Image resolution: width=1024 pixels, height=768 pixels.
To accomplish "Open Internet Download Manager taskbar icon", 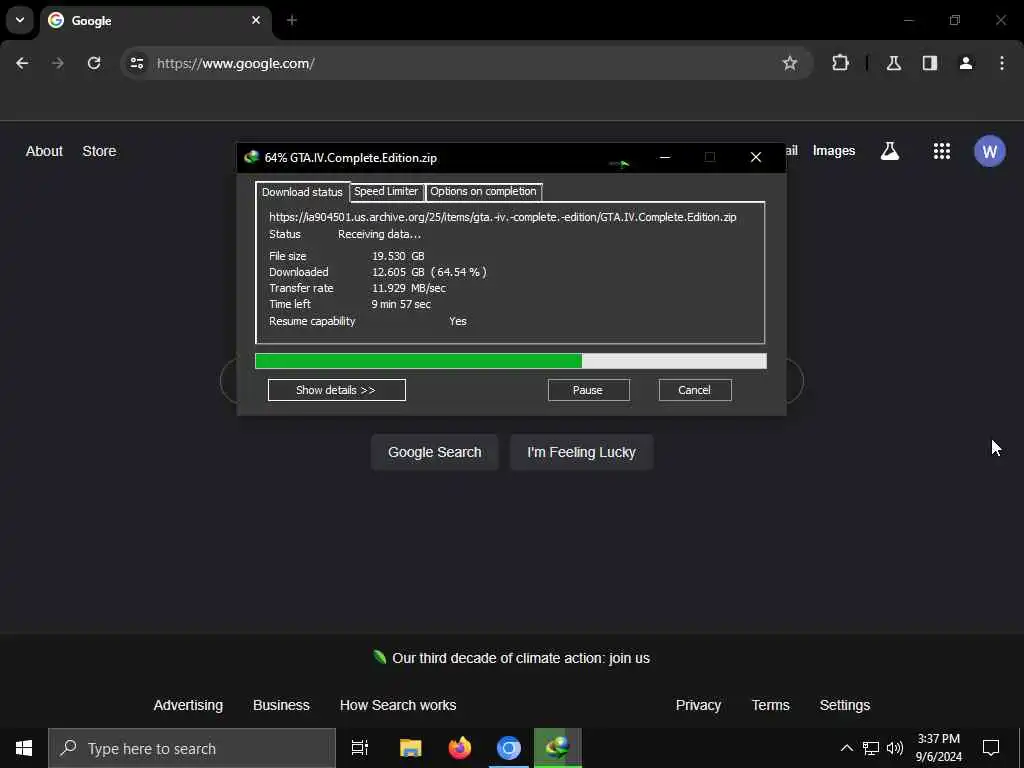I will 558,748.
